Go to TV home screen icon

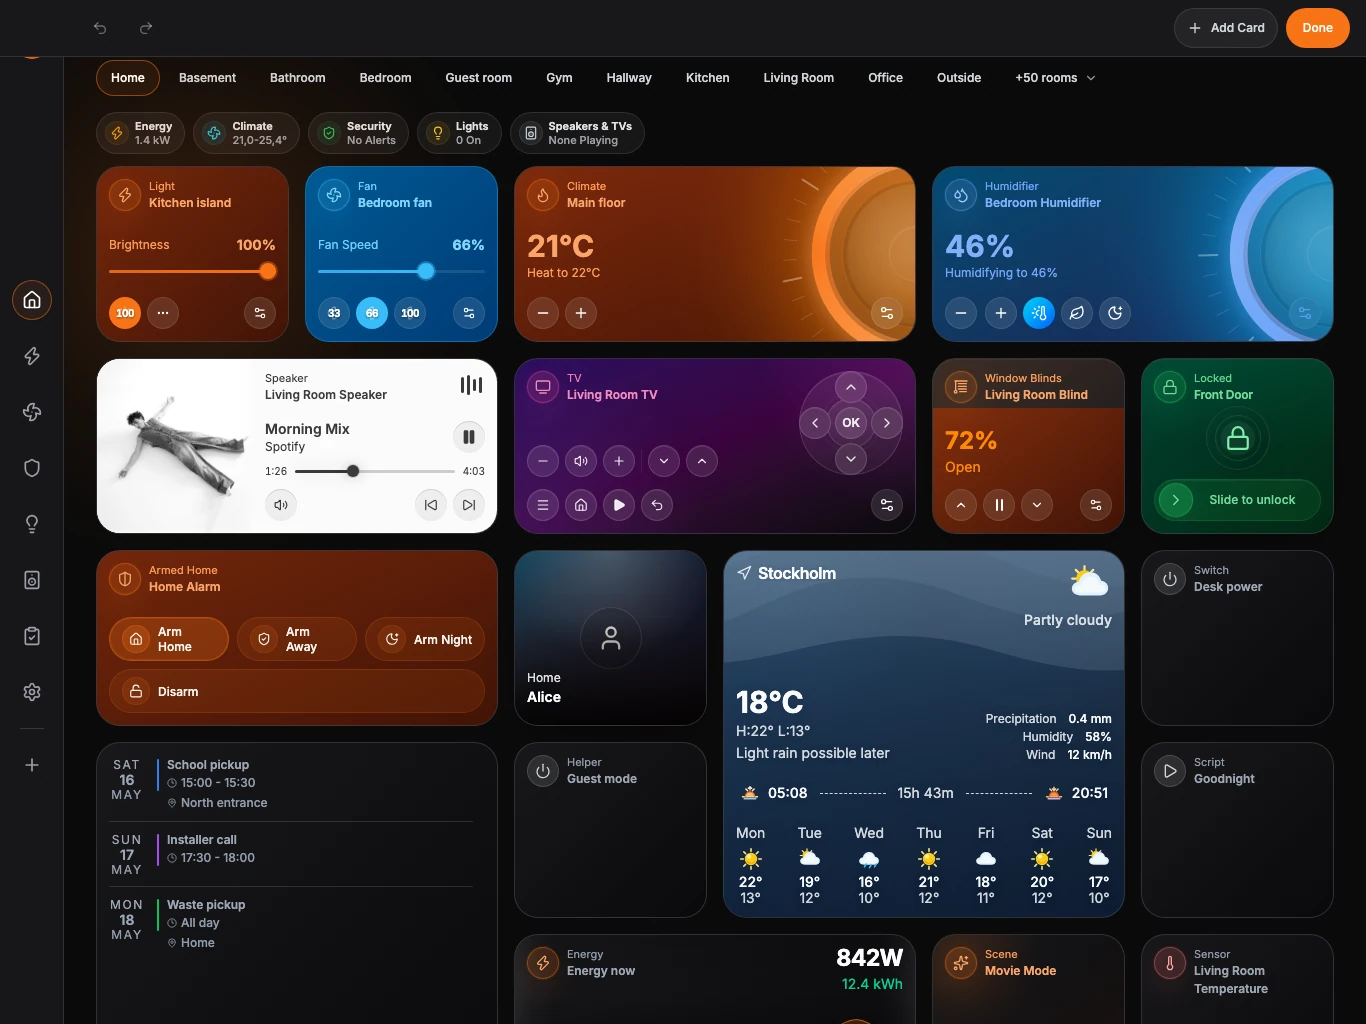(x=581, y=505)
